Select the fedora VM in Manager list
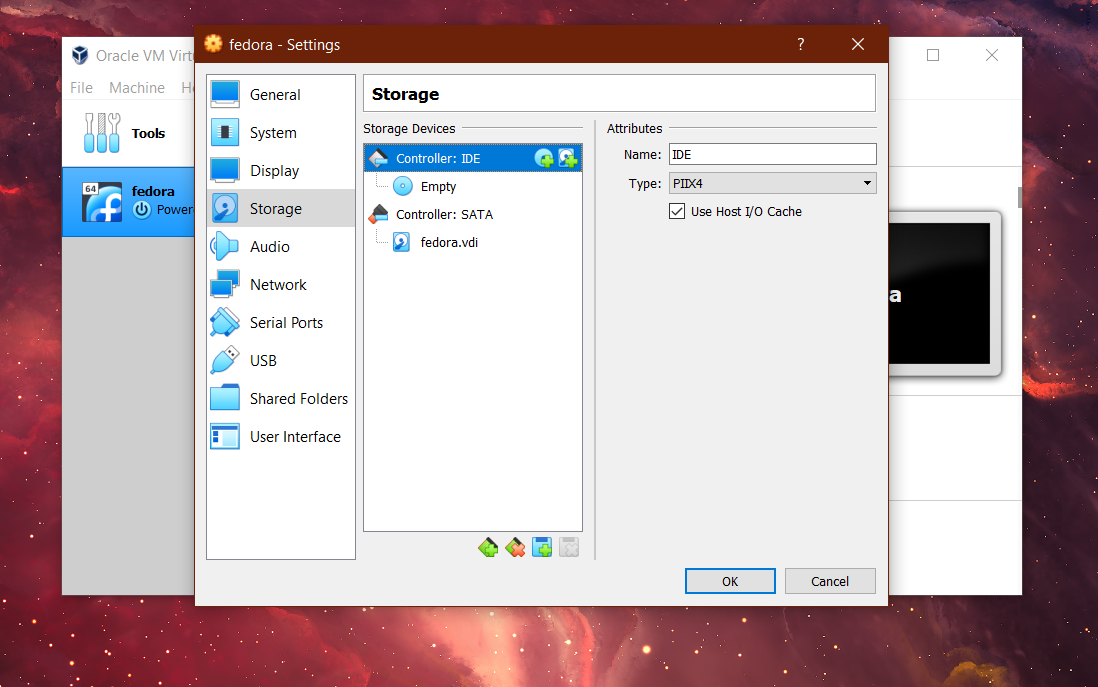1098x687 pixels. pyautogui.click(x=128, y=202)
